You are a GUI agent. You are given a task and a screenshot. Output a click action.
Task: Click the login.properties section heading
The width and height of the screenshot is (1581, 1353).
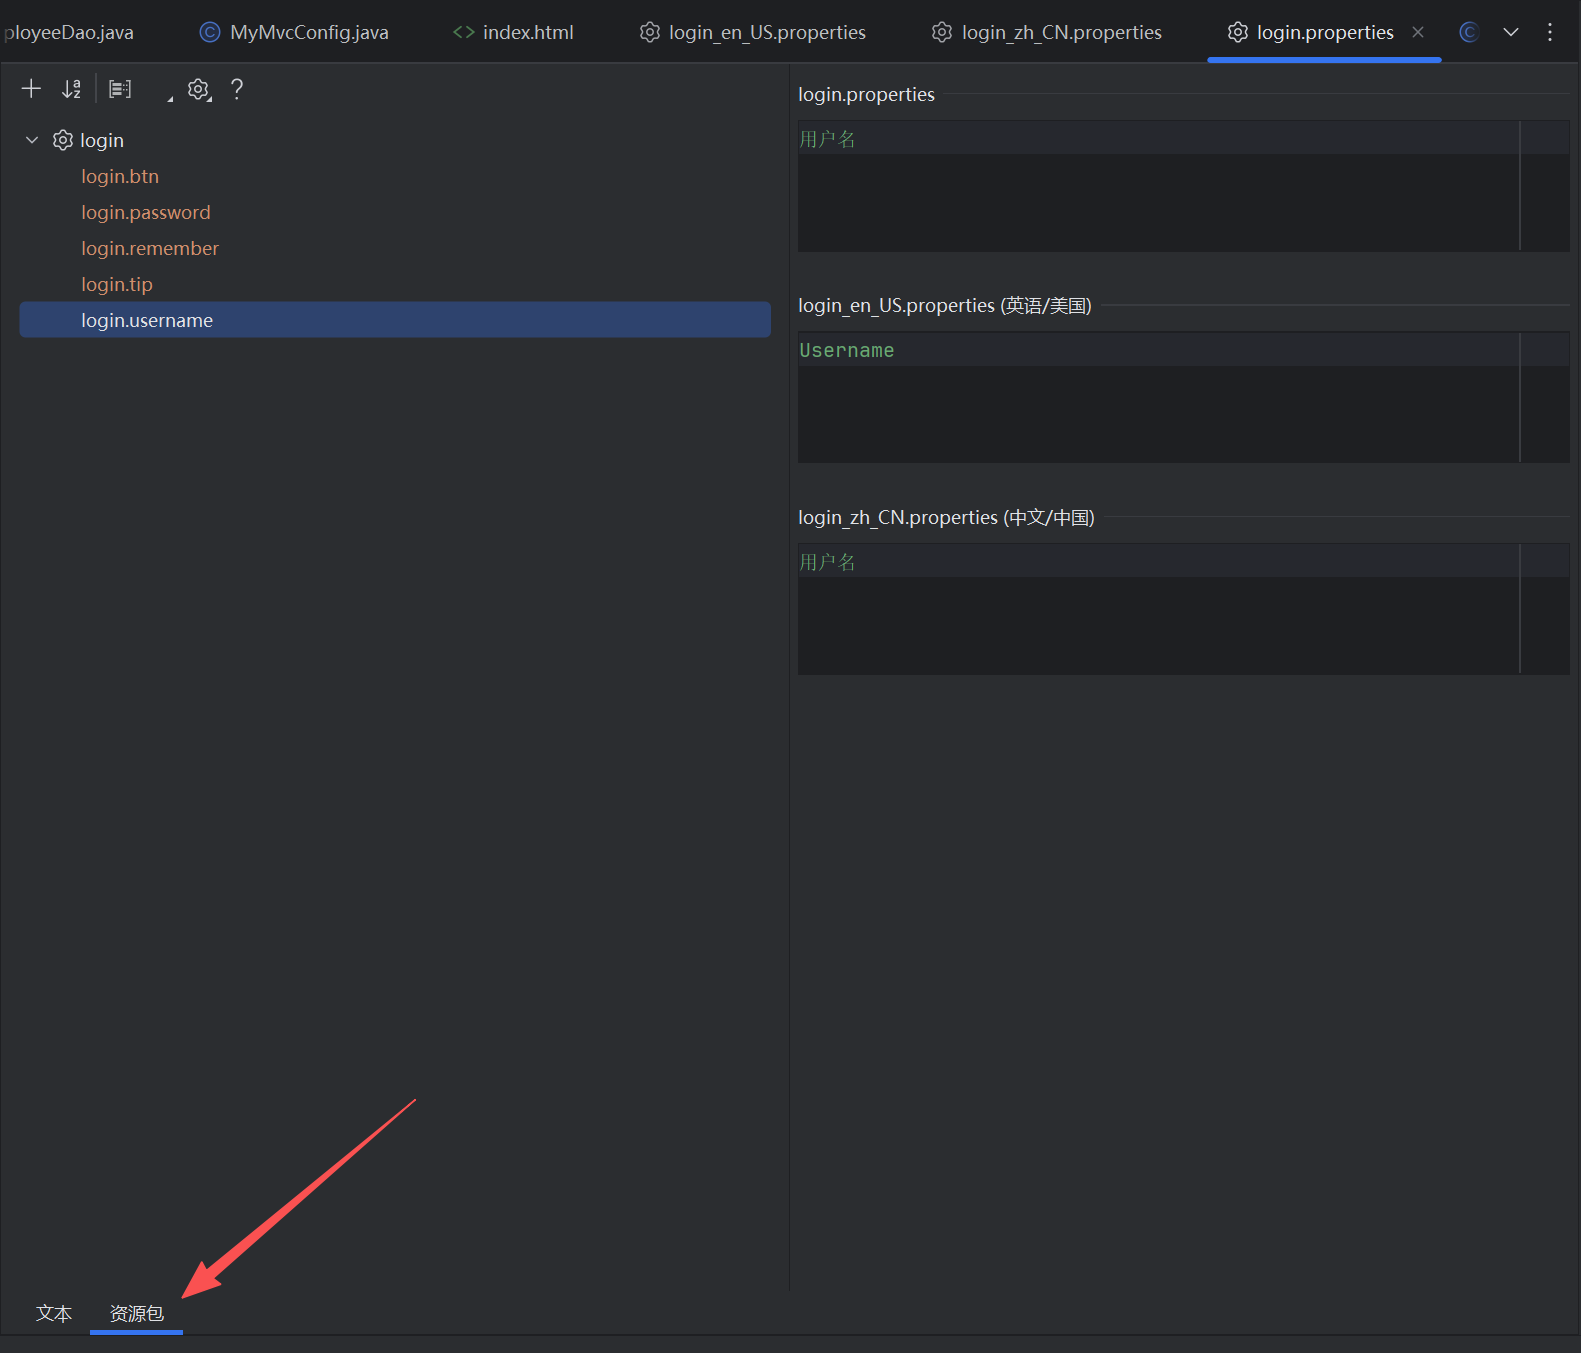[866, 94]
